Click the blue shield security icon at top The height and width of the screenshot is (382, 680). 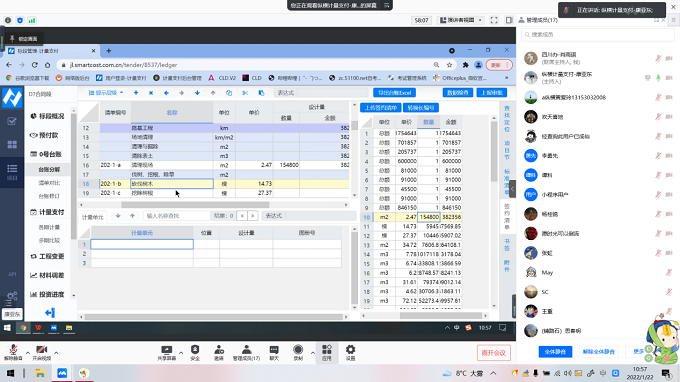(x=20, y=20)
